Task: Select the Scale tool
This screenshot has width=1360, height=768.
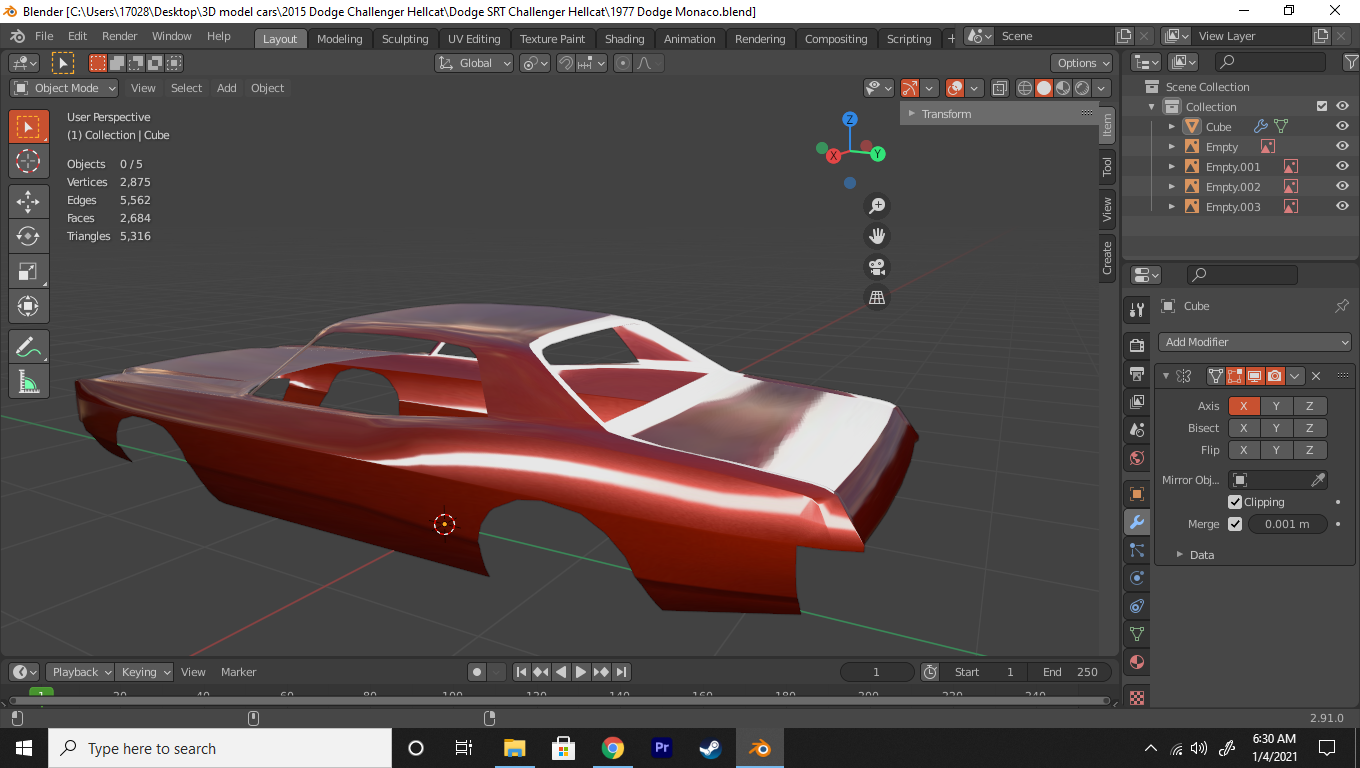Action: click(x=28, y=271)
